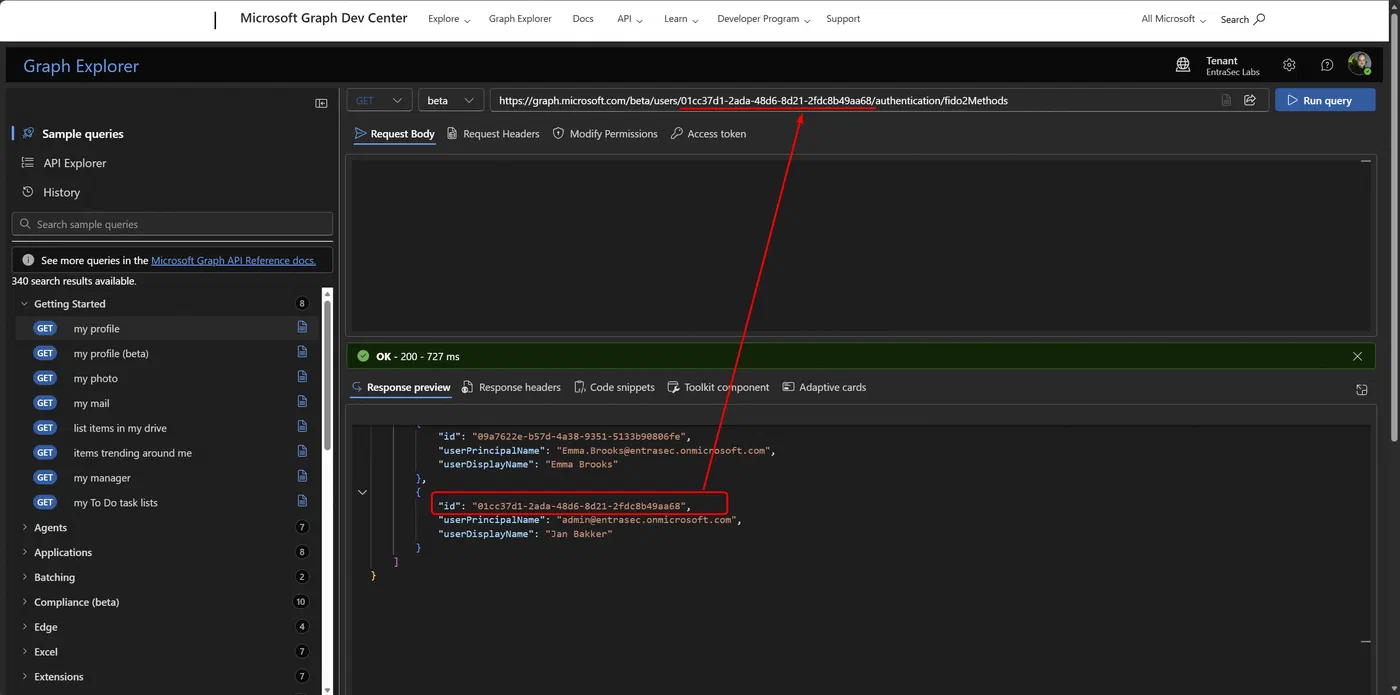The height and width of the screenshot is (695, 1400).
Task: Open the Modify Permissions tab
Action: tap(605, 134)
